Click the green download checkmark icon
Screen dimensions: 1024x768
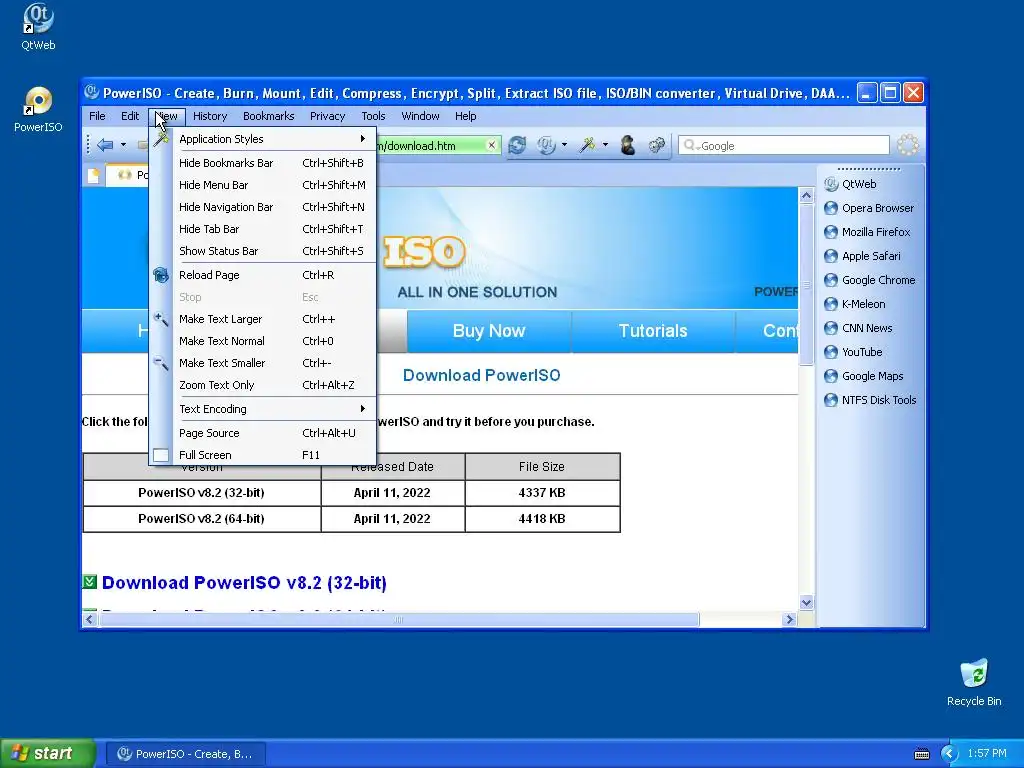coord(89,582)
